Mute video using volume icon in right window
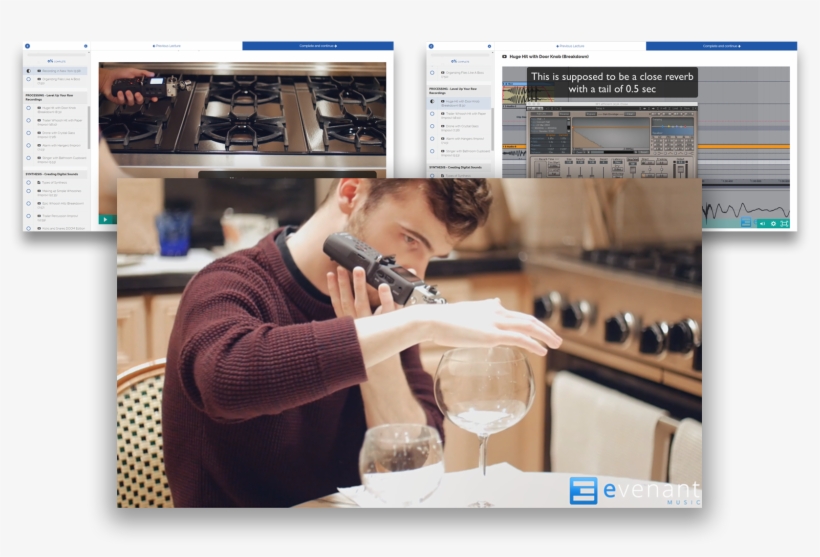The image size is (820, 557). [x=762, y=223]
